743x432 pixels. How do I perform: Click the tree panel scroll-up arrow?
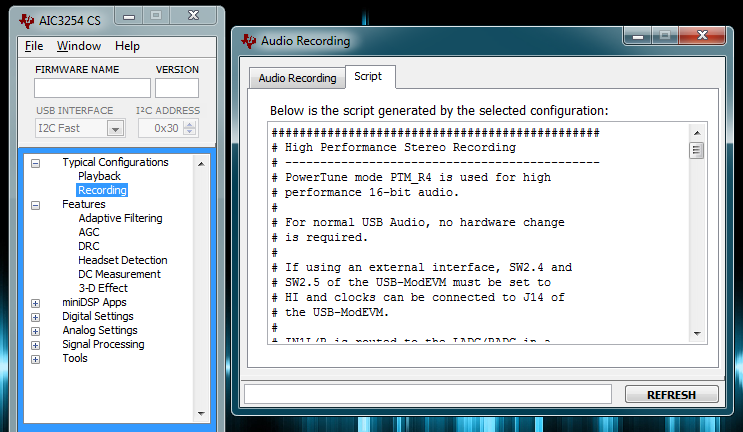[201, 164]
